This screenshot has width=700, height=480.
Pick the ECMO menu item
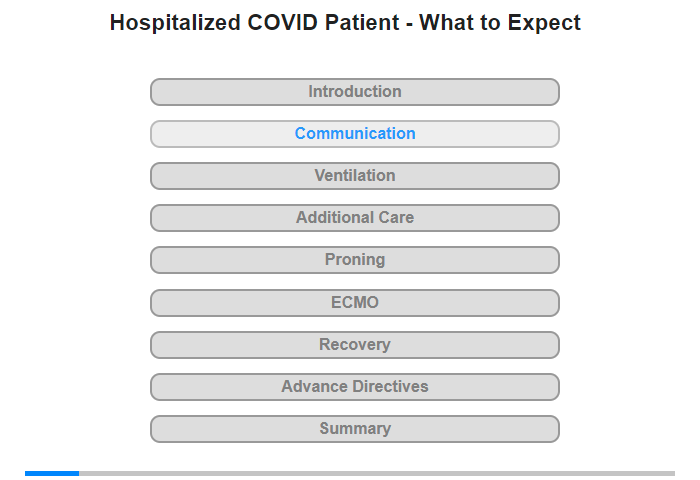tap(355, 303)
